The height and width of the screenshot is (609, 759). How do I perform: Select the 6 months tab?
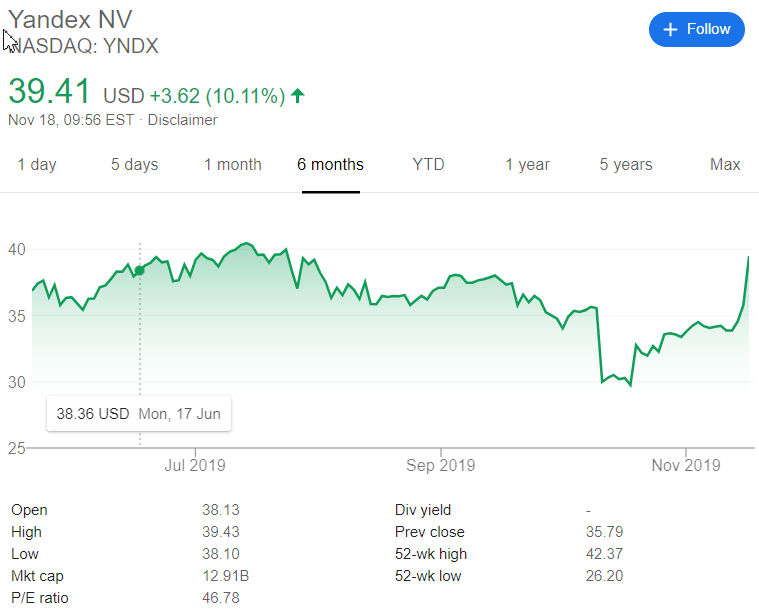point(330,165)
